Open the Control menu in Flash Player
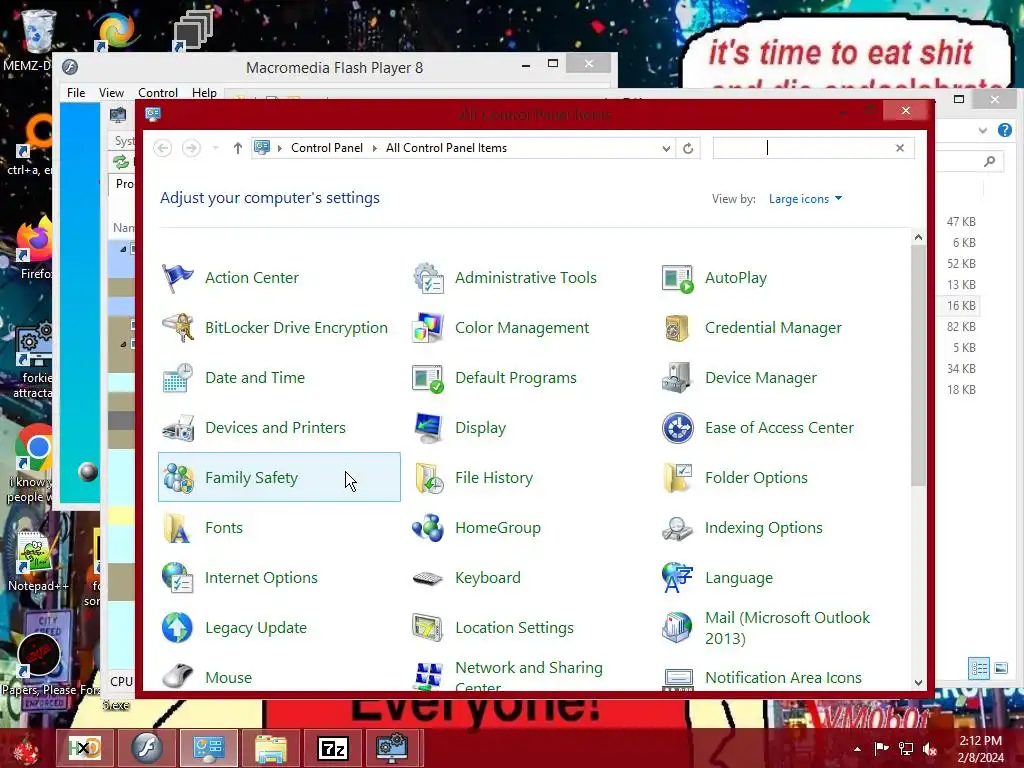 157,93
